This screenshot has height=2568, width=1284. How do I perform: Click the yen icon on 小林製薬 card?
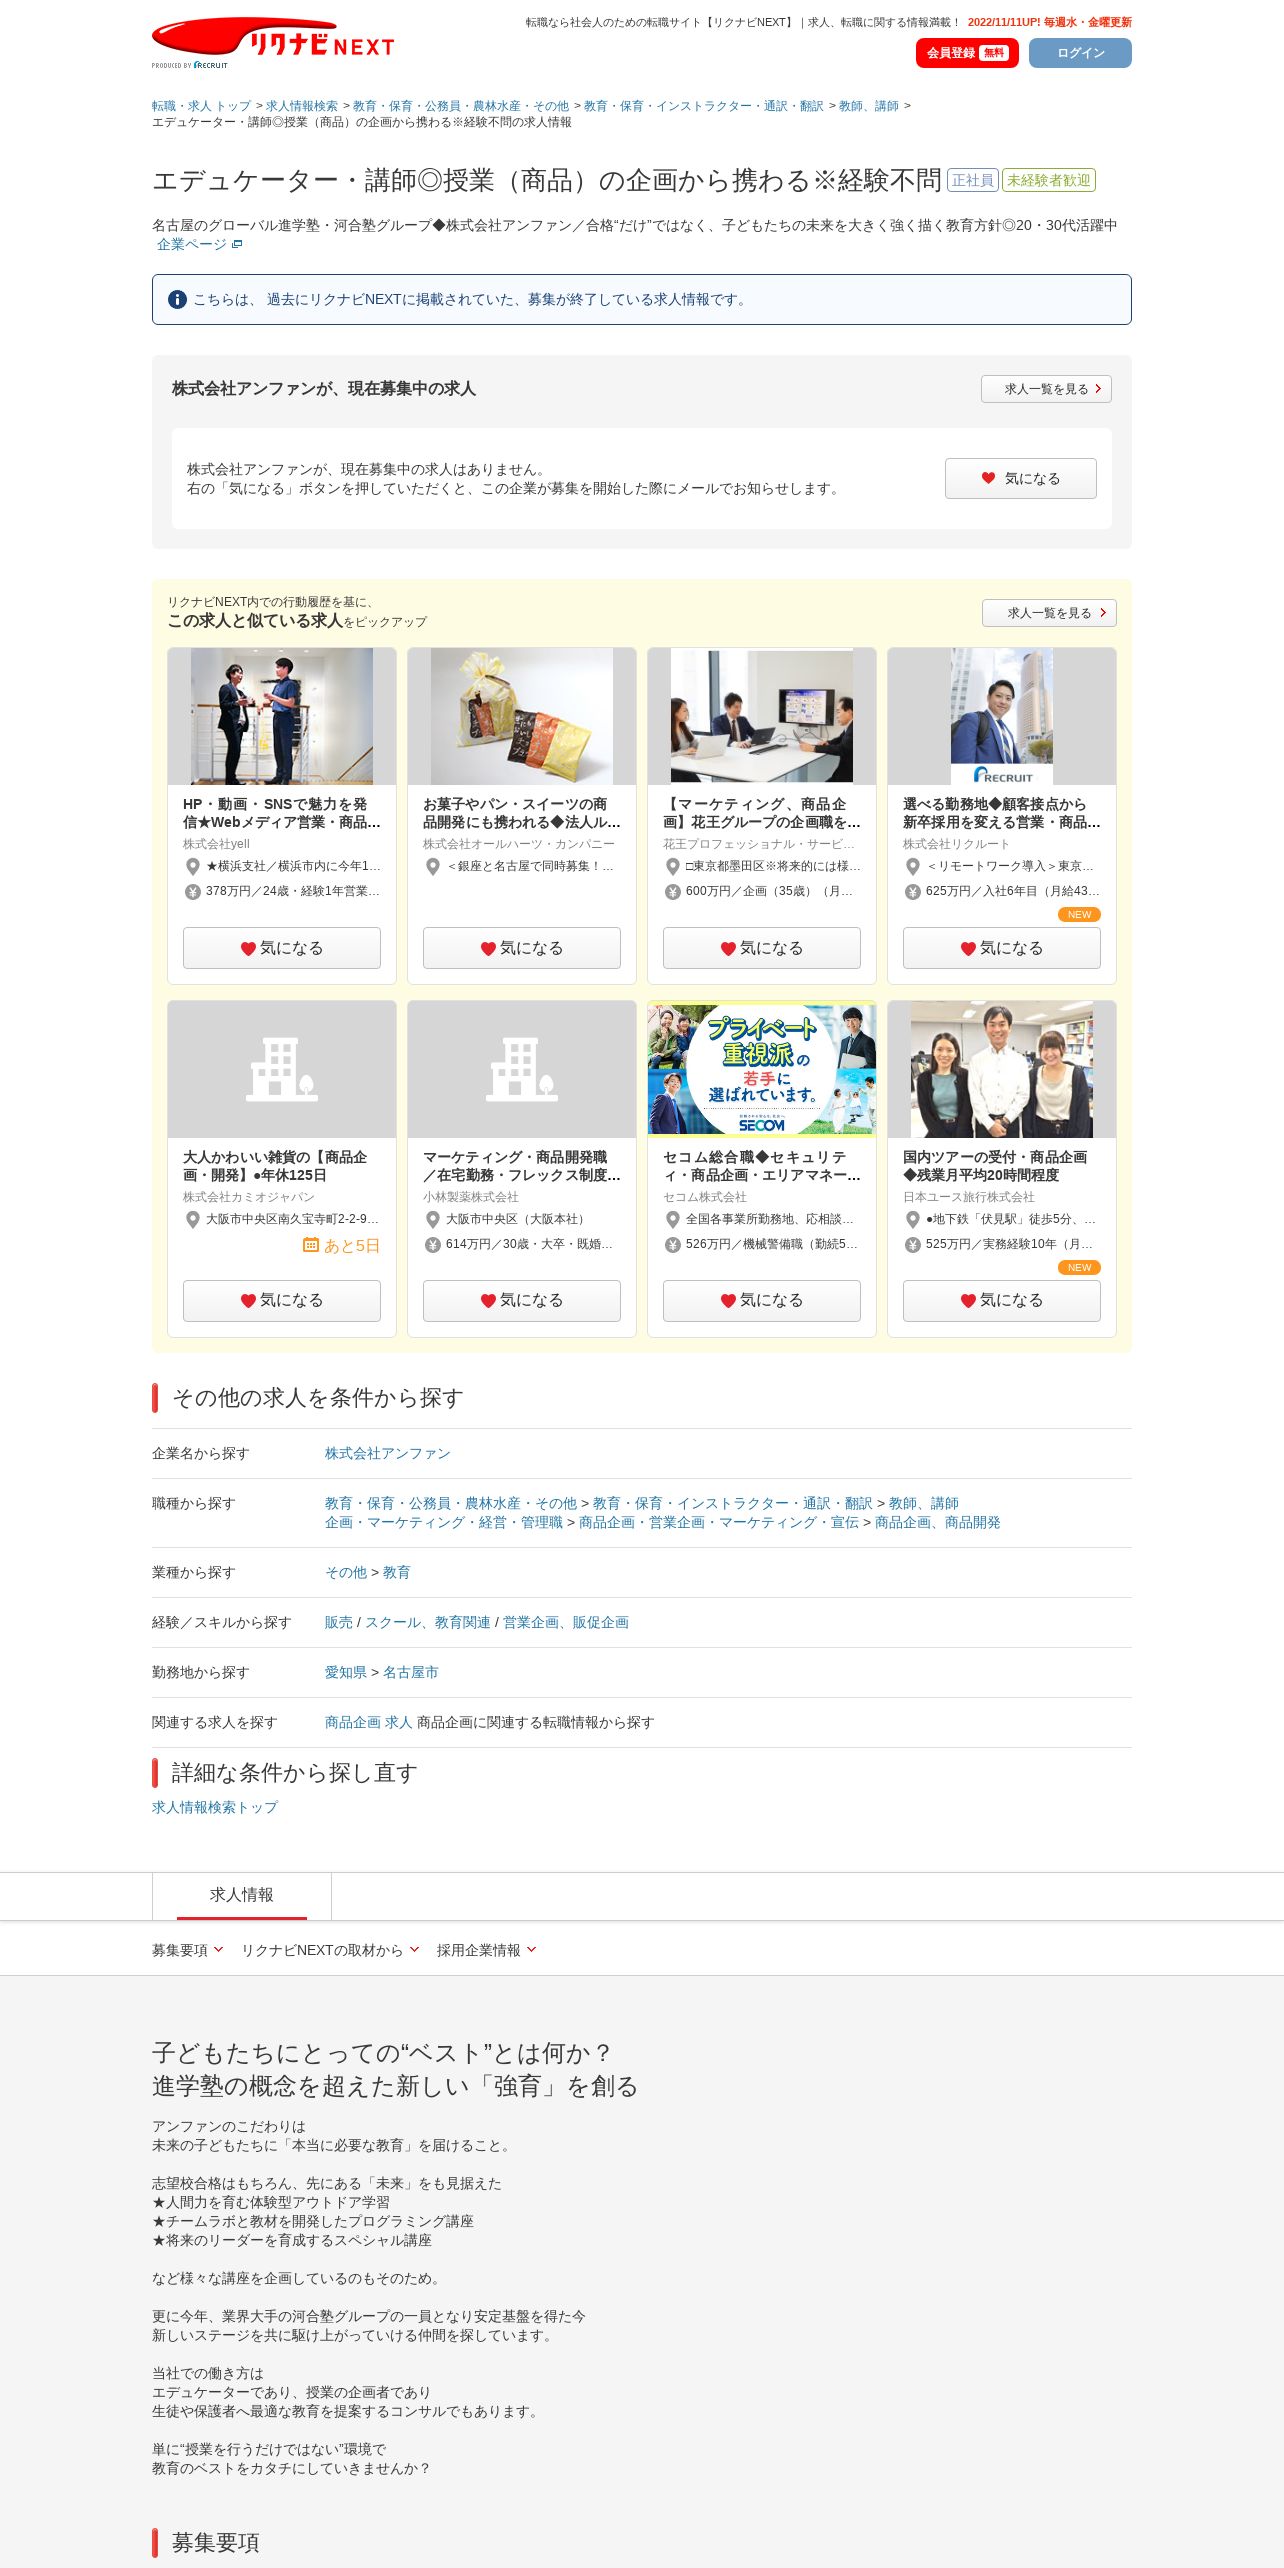click(x=432, y=1244)
